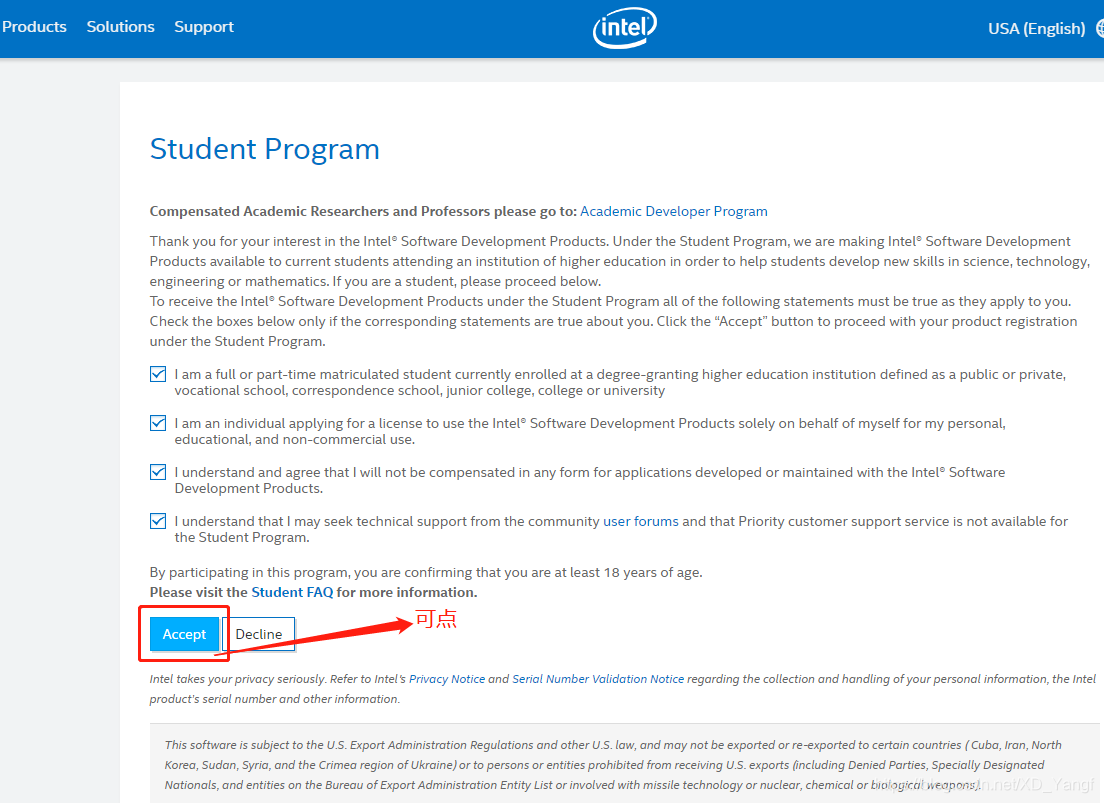
Task: Toggle the individual applying for license checkbox
Action: pos(158,423)
